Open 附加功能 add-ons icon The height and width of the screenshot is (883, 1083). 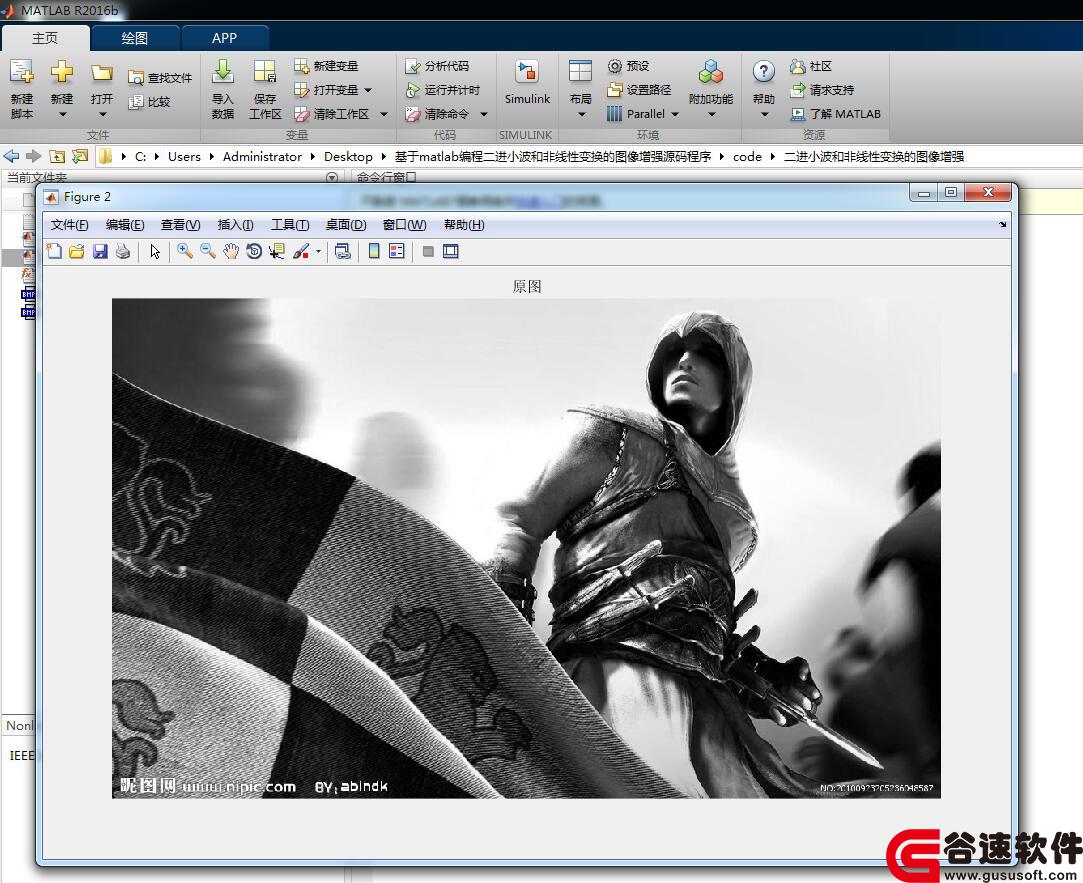click(711, 71)
